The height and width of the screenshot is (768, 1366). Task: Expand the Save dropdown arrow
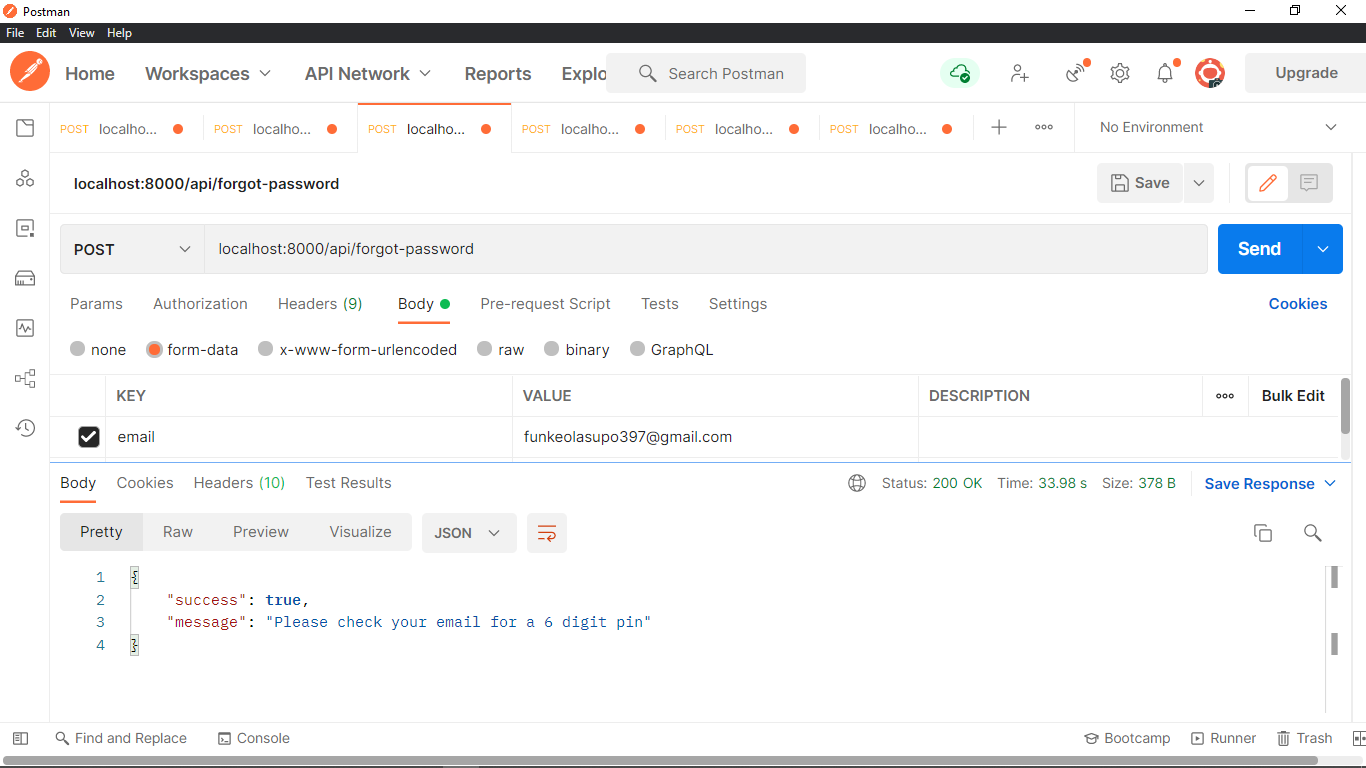(1198, 183)
